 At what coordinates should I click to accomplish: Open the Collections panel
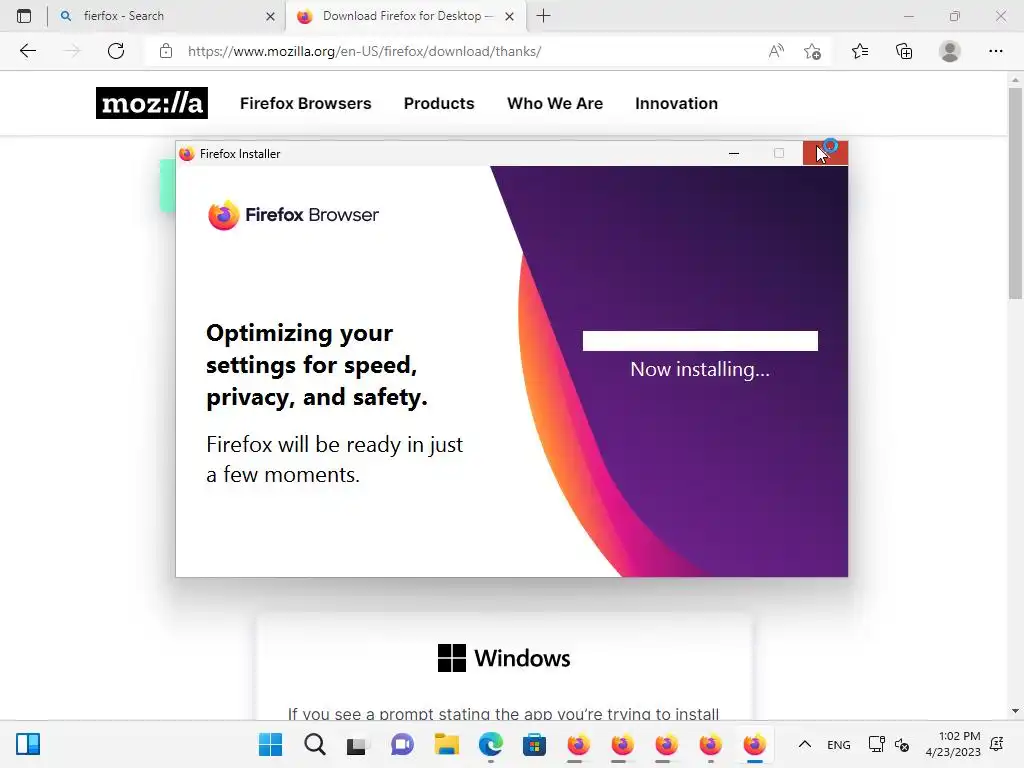[x=904, y=51]
